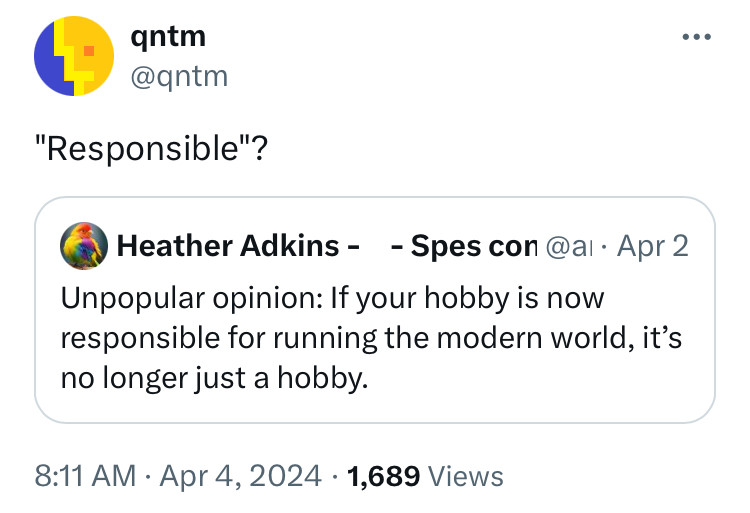
Task: Click the qntm yellow-blue profile avatar
Action: pyautogui.click(x=73, y=56)
